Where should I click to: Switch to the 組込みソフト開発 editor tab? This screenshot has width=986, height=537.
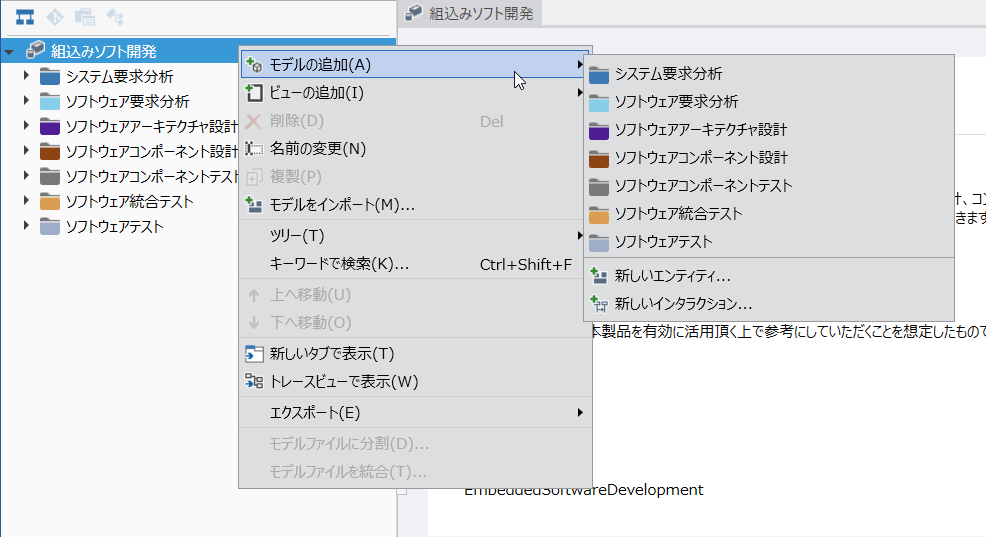tap(470, 13)
